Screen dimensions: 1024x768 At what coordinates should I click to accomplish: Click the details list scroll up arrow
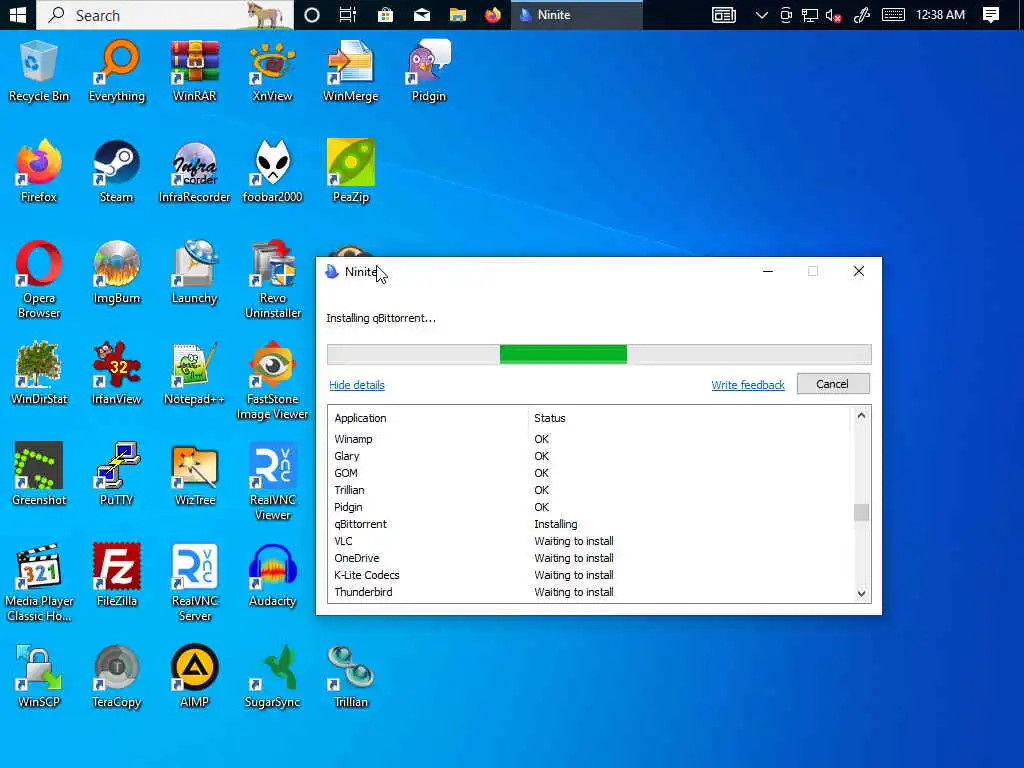(x=861, y=415)
